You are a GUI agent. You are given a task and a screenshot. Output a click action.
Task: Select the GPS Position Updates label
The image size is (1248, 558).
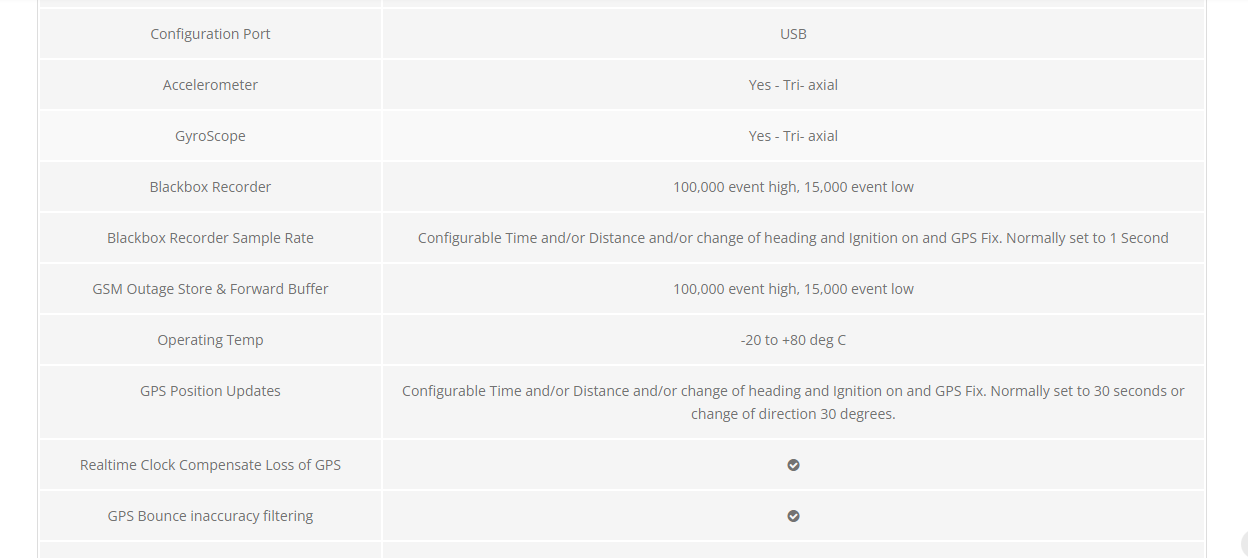(210, 391)
